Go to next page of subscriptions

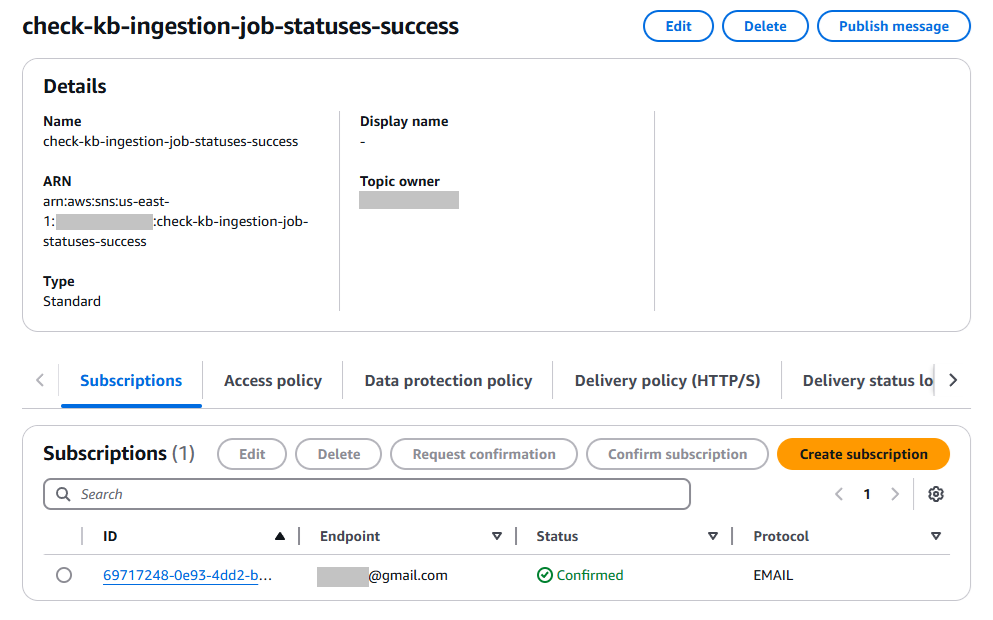tap(895, 494)
